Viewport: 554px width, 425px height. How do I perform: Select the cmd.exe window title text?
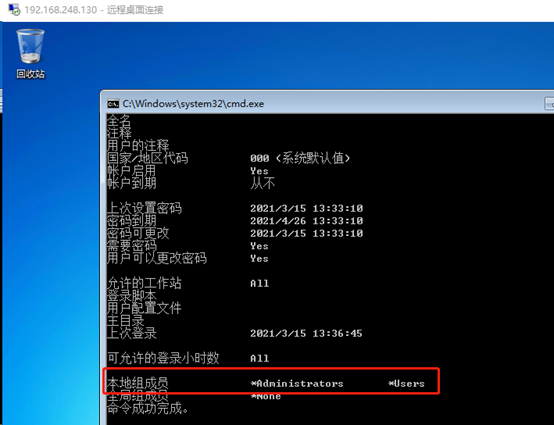[193, 104]
